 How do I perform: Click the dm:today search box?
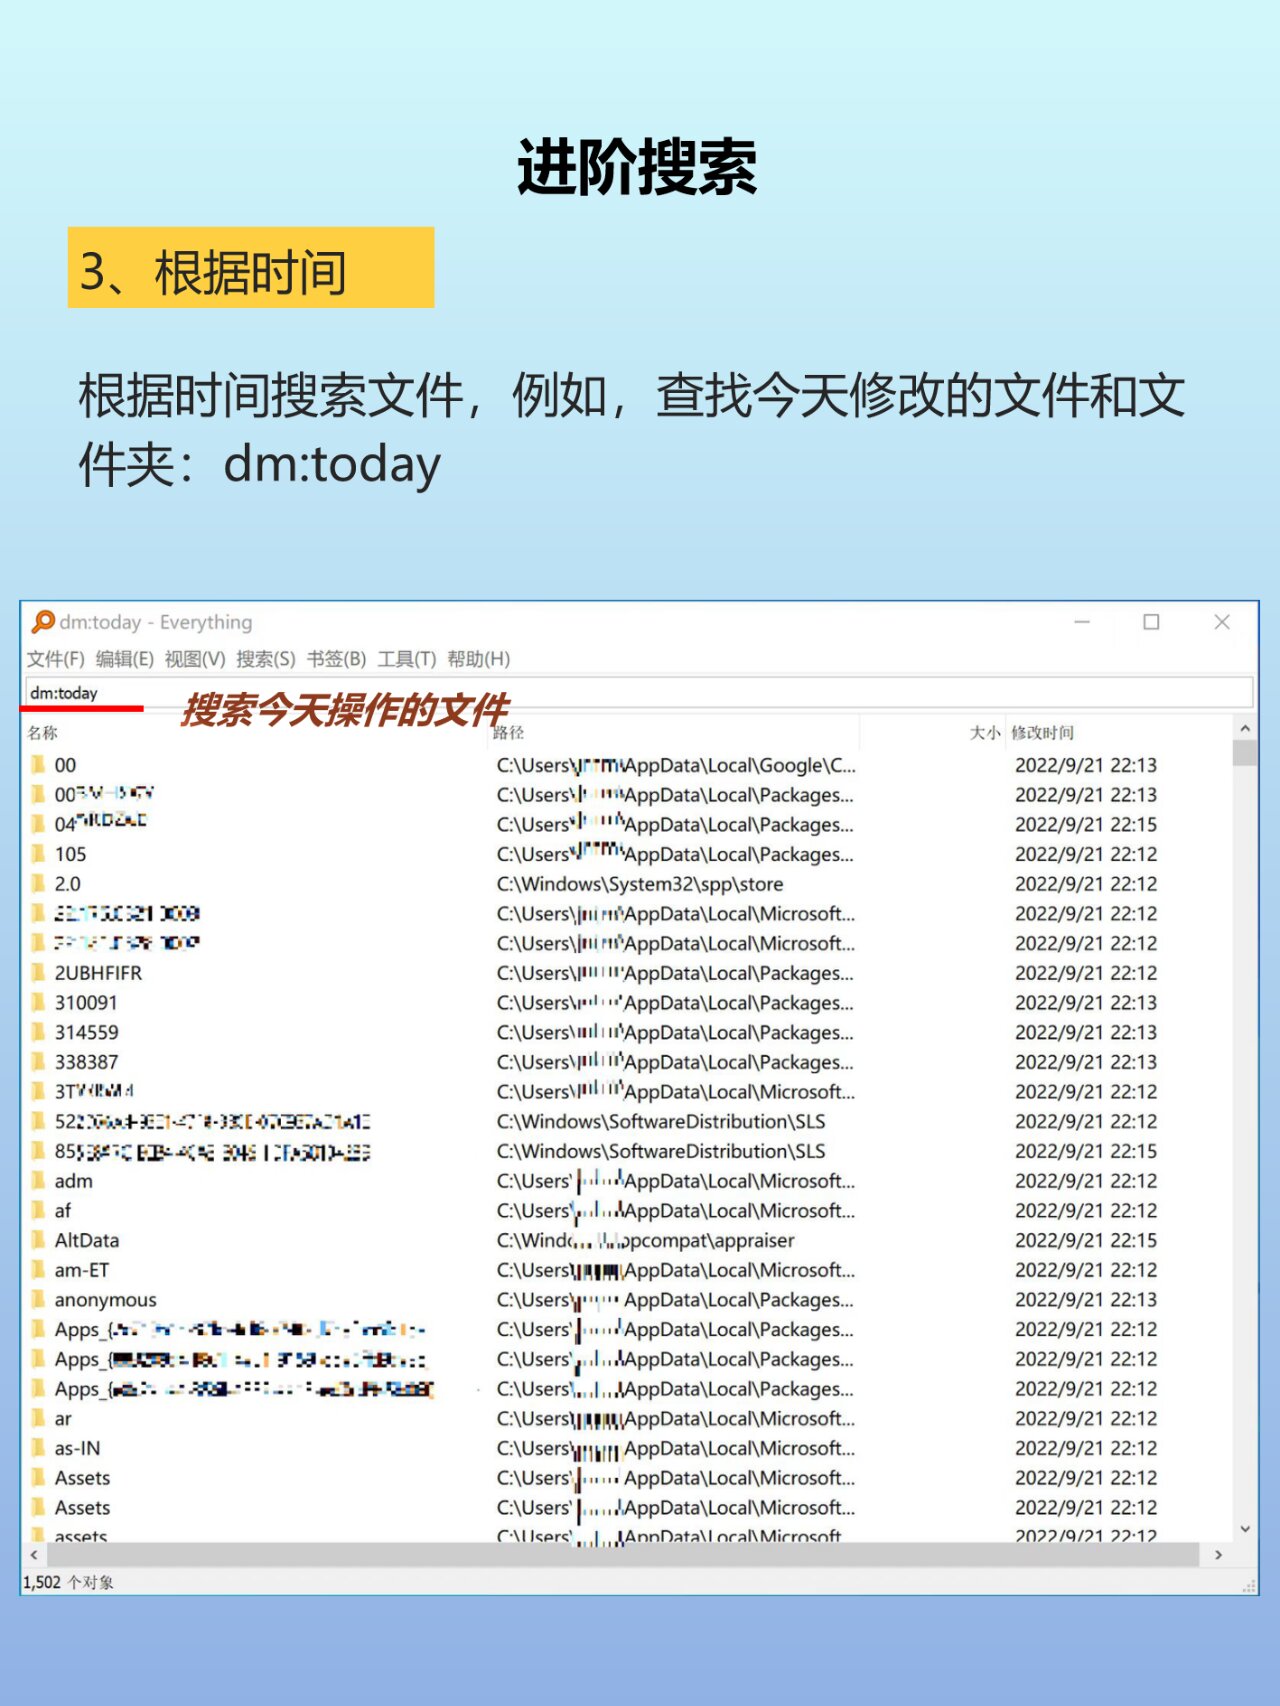click(x=639, y=693)
